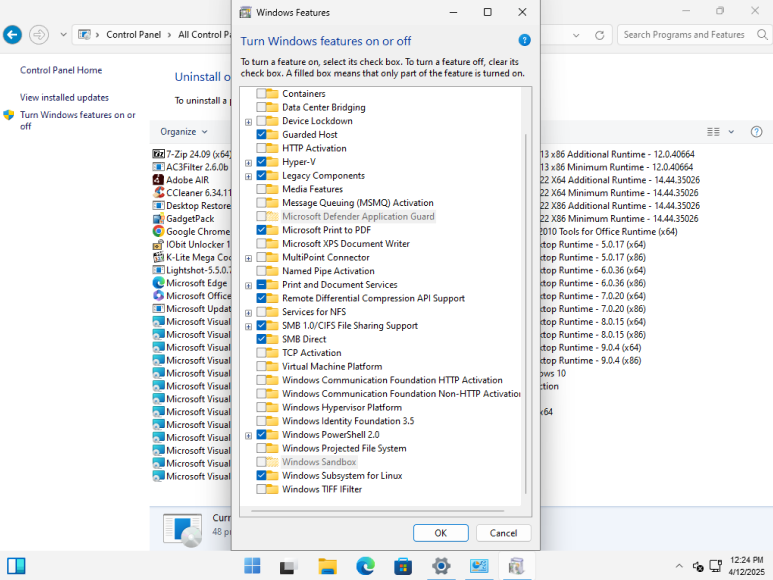Go back with the blue back arrow
This screenshot has width=773, height=580.
(12, 34)
